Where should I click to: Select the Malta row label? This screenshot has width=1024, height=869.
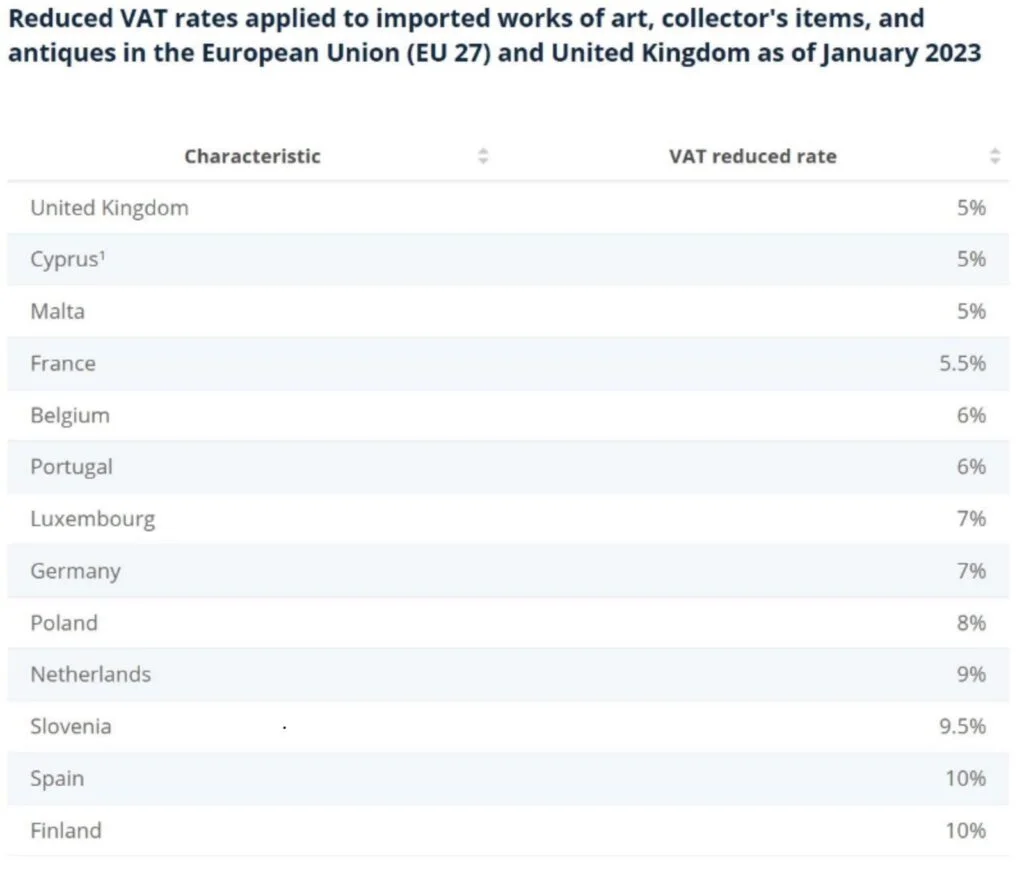point(57,311)
